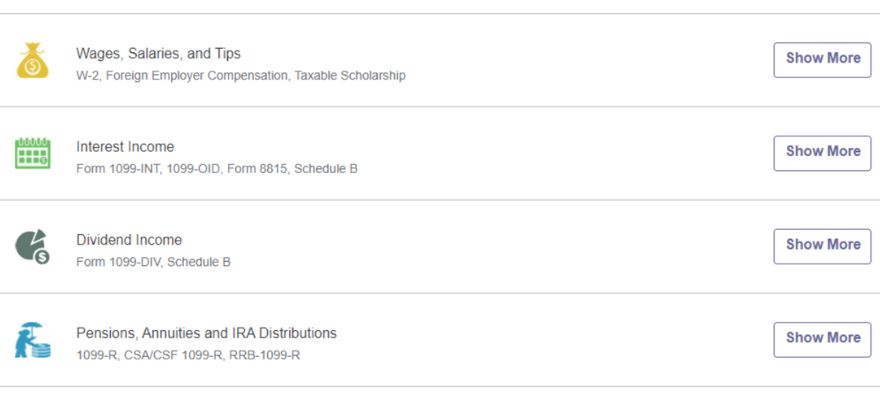The height and width of the screenshot is (400, 880).
Task: Show more for Interest Income
Action: (822, 153)
